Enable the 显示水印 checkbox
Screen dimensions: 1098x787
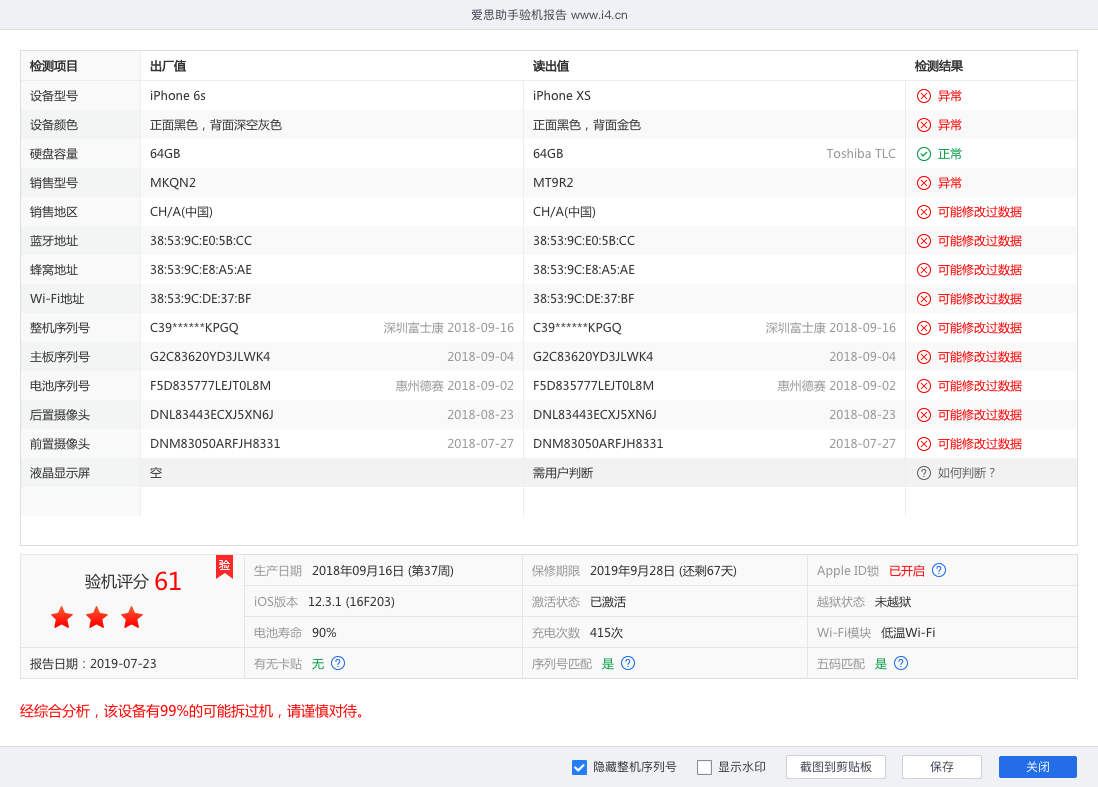704,767
